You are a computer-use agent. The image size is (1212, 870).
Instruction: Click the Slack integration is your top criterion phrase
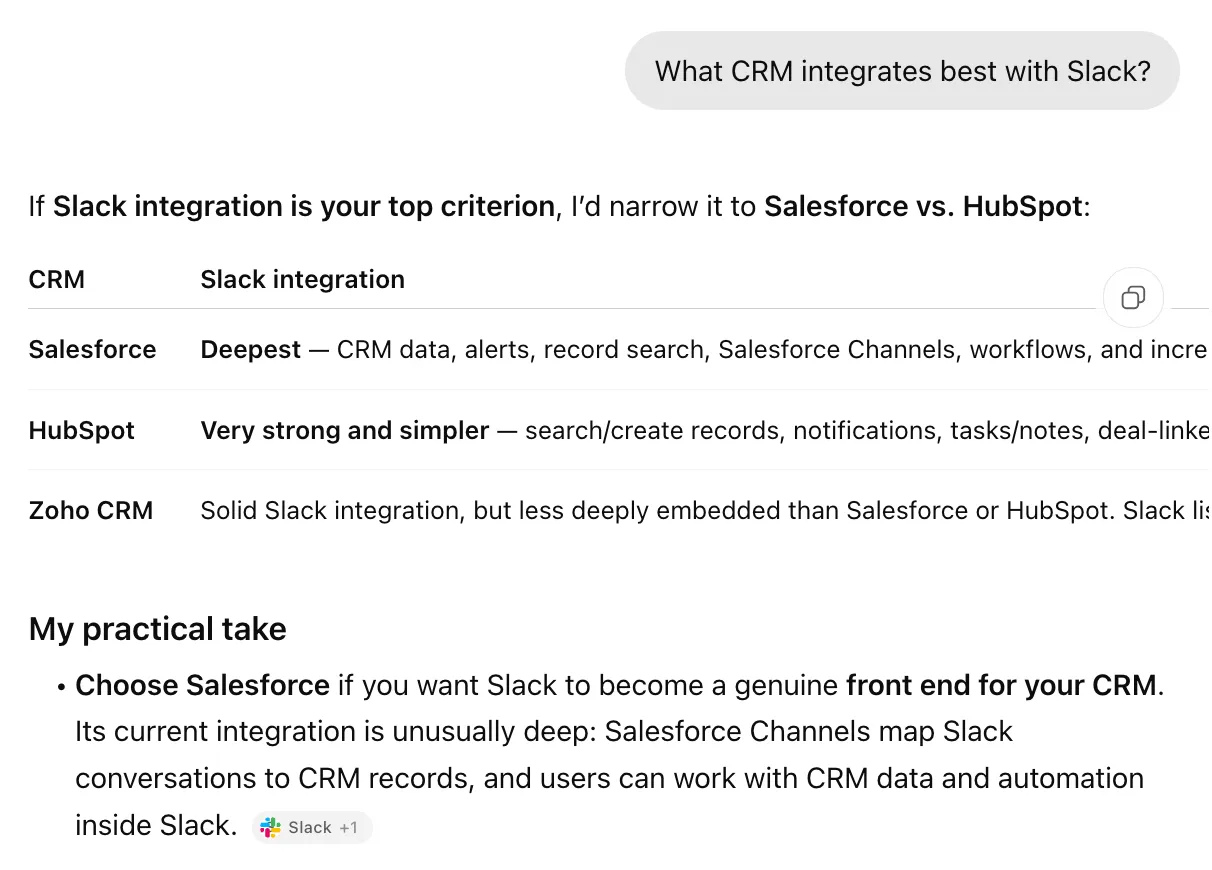(x=304, y=207)
